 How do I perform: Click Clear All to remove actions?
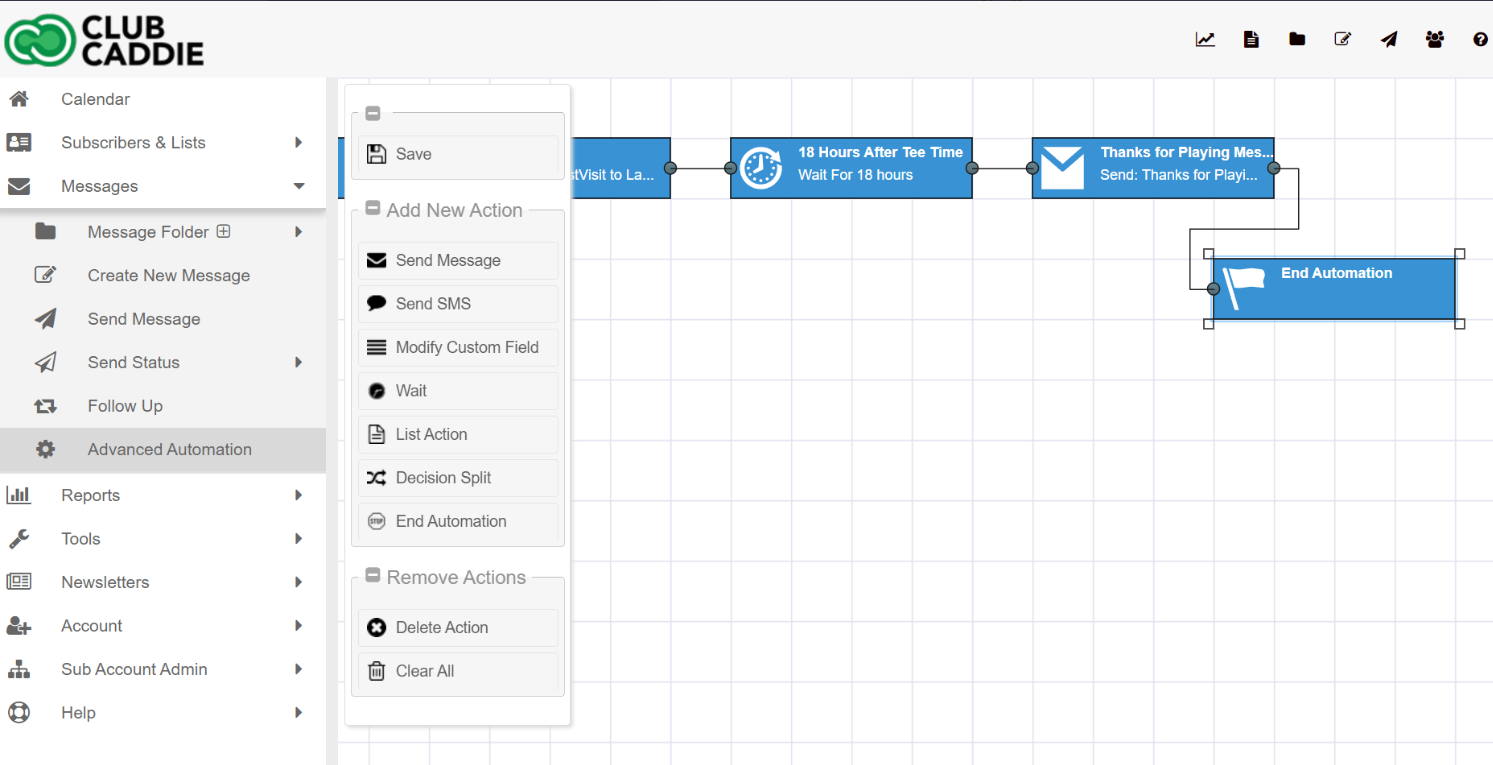tap(458, 671)
